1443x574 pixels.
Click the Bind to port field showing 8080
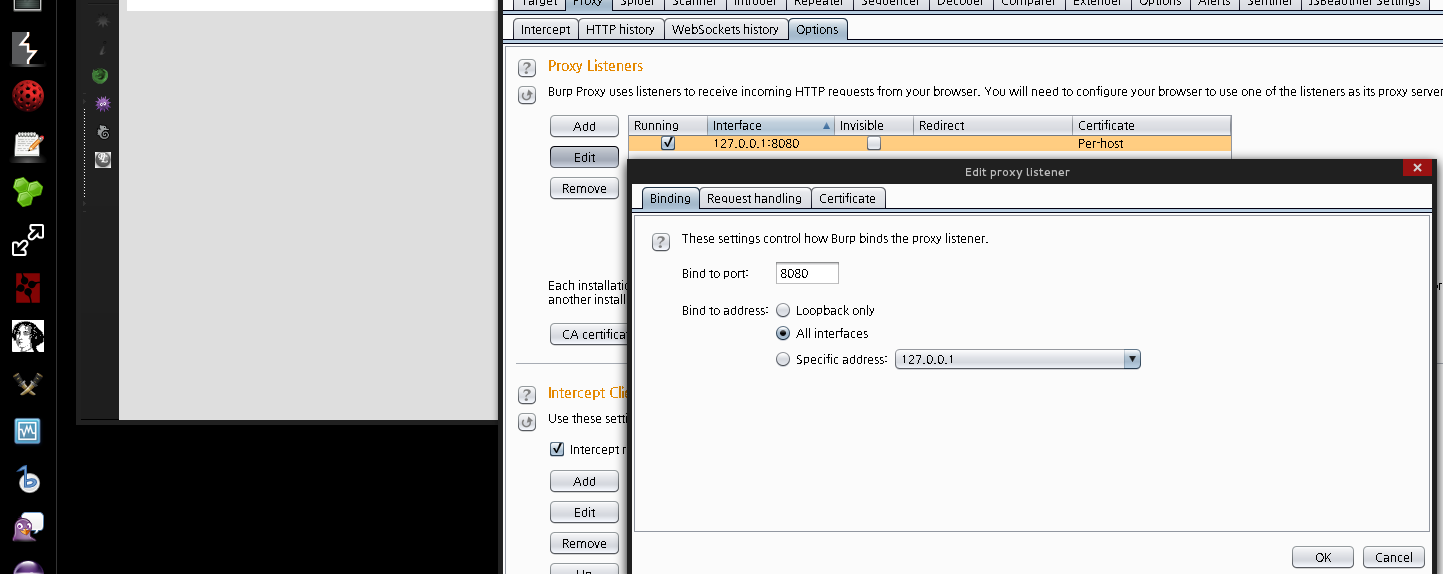click(x=807, y=273)
